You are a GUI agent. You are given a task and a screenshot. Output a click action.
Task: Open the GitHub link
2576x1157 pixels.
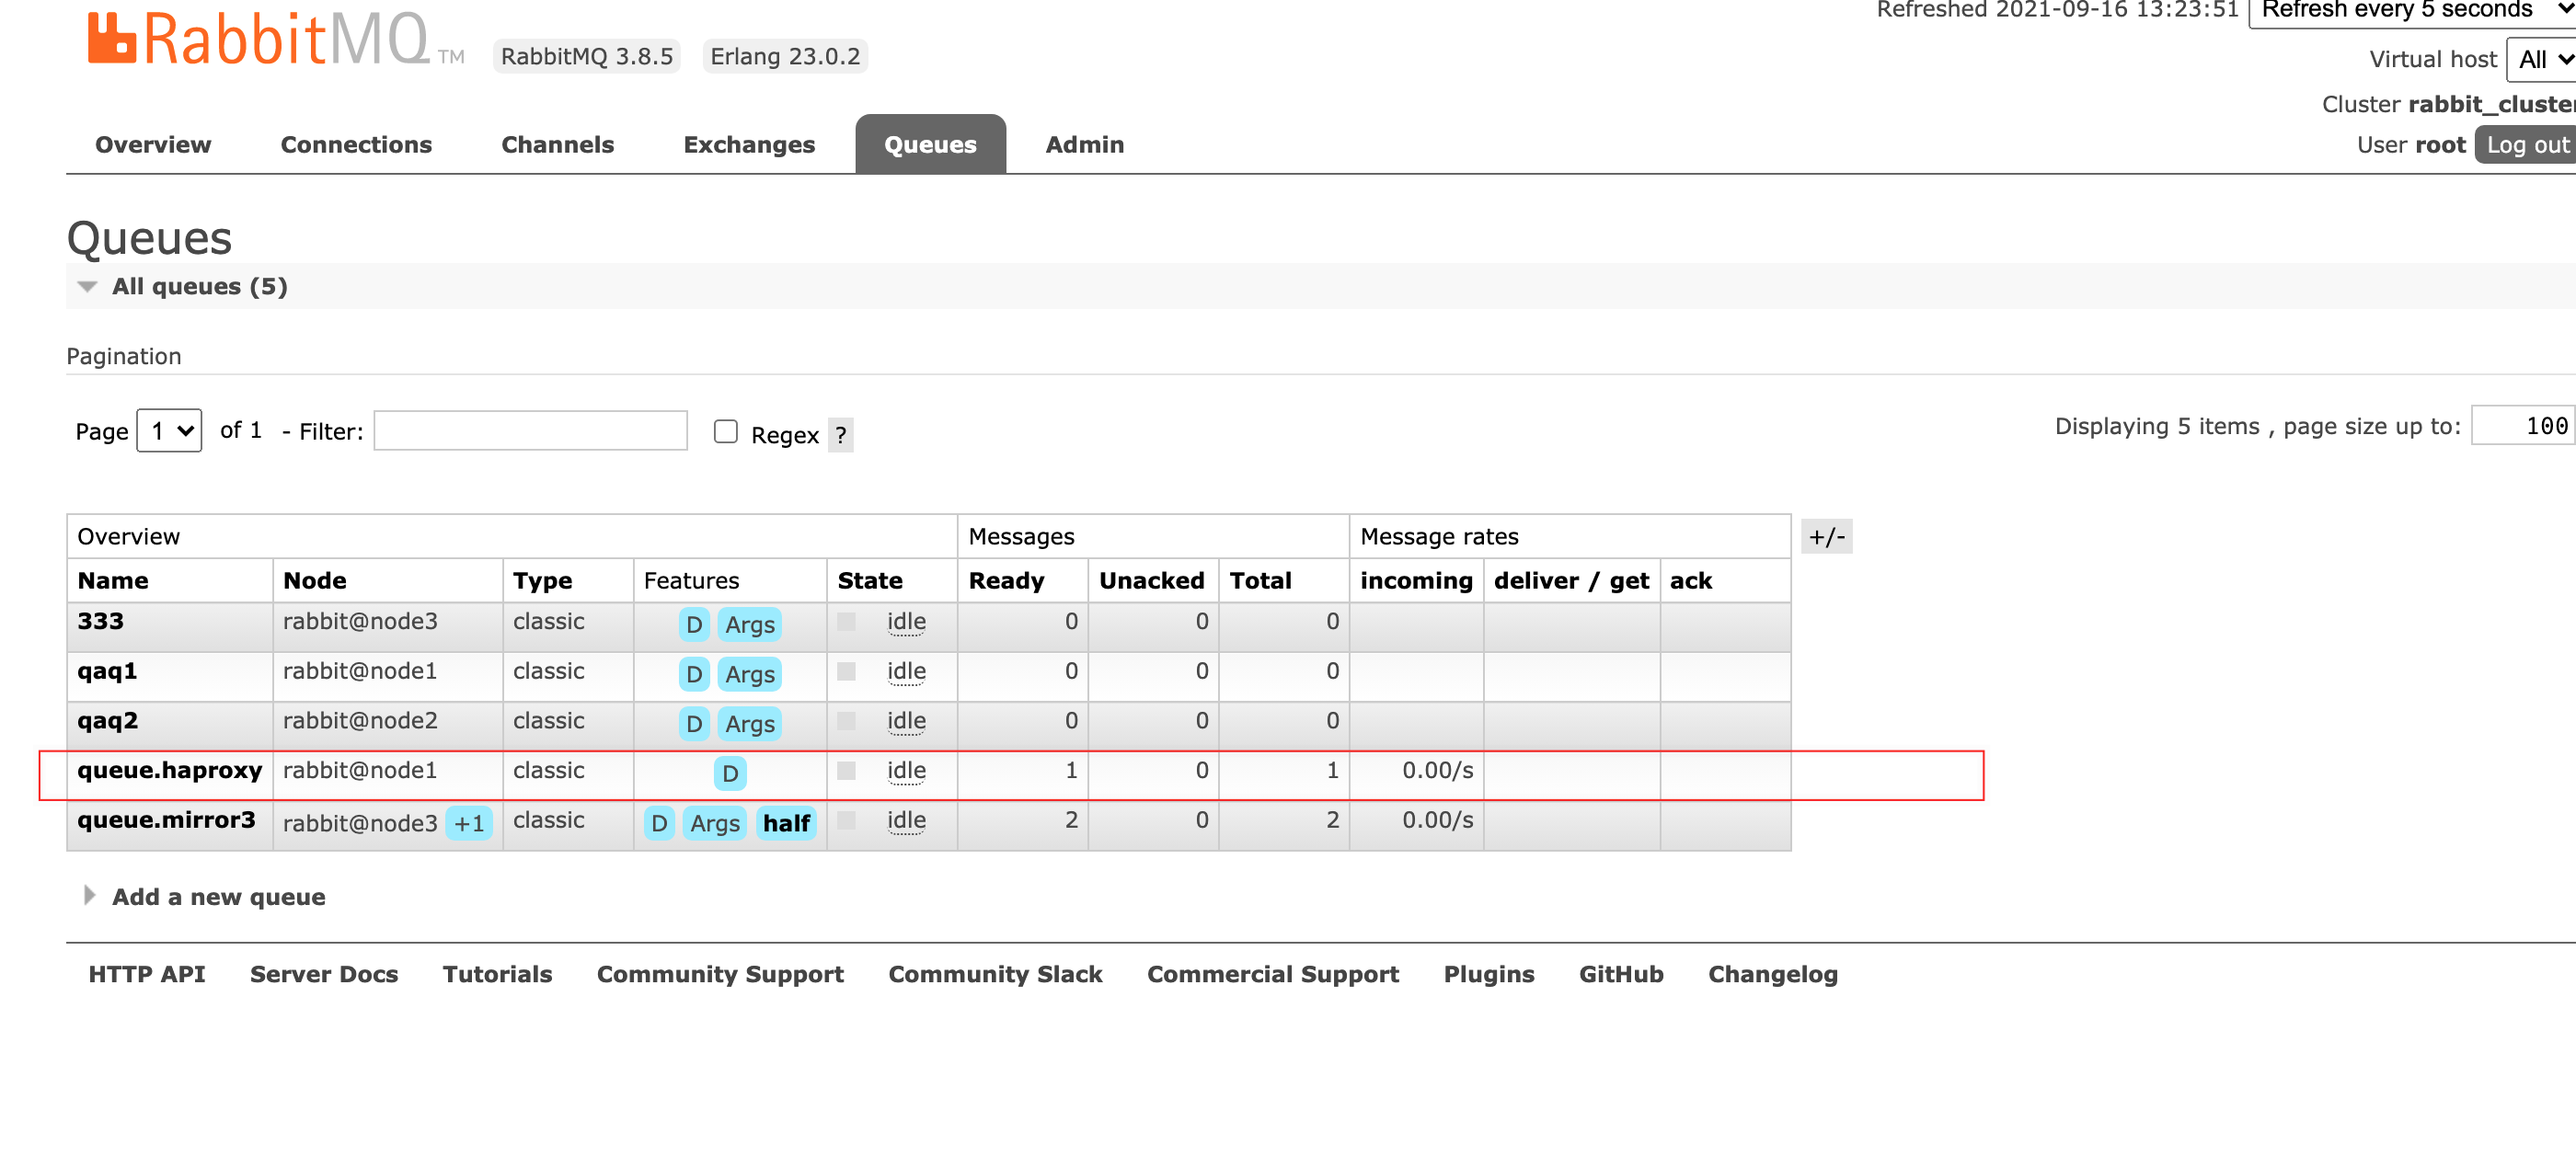coord(1621,975)
